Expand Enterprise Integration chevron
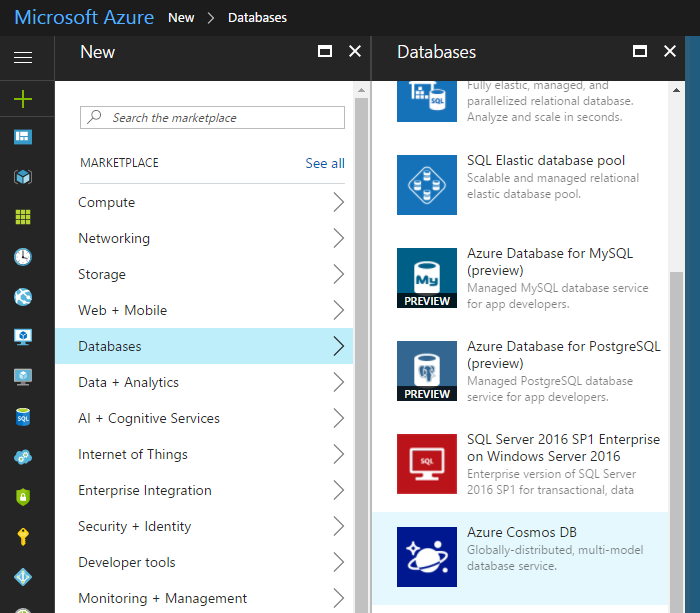The height and width of the screenshot is (613, 700). click(x=339, y=490)
